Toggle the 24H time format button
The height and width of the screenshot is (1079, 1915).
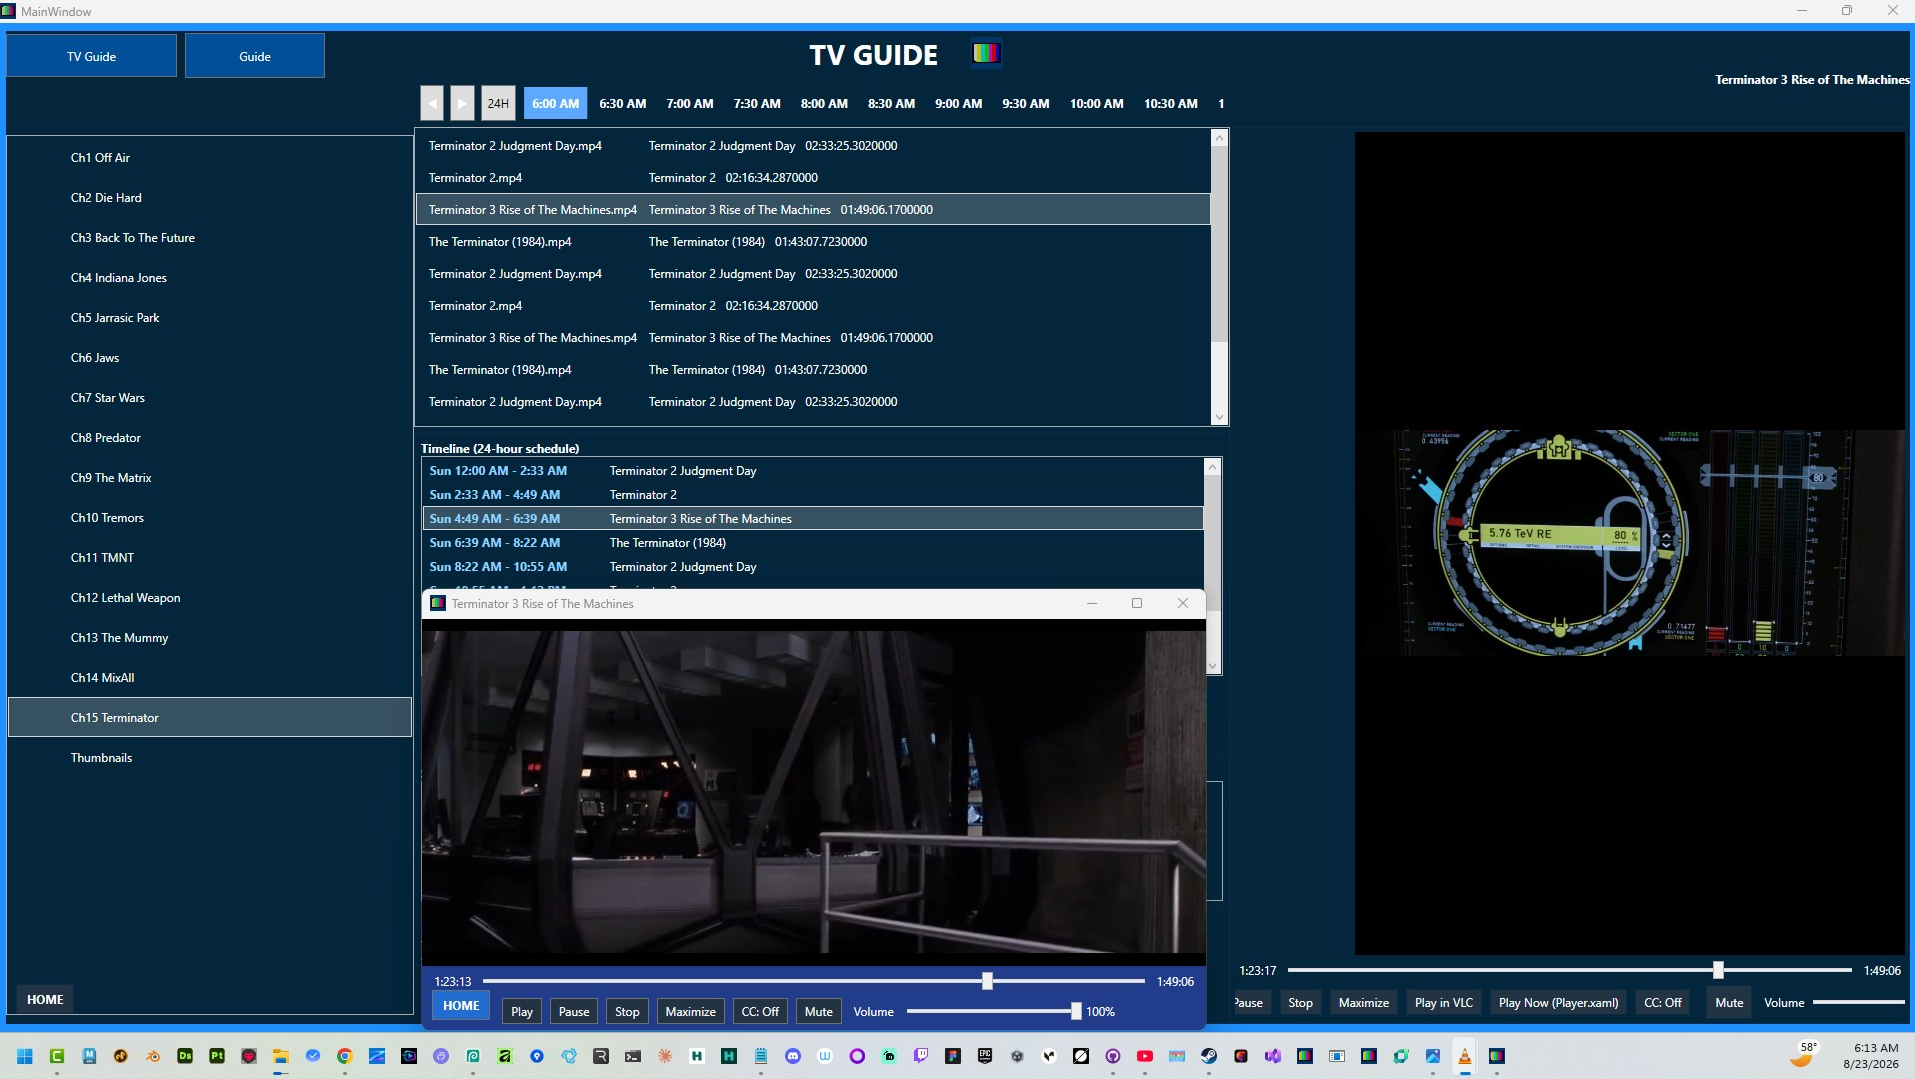point(498,103)
